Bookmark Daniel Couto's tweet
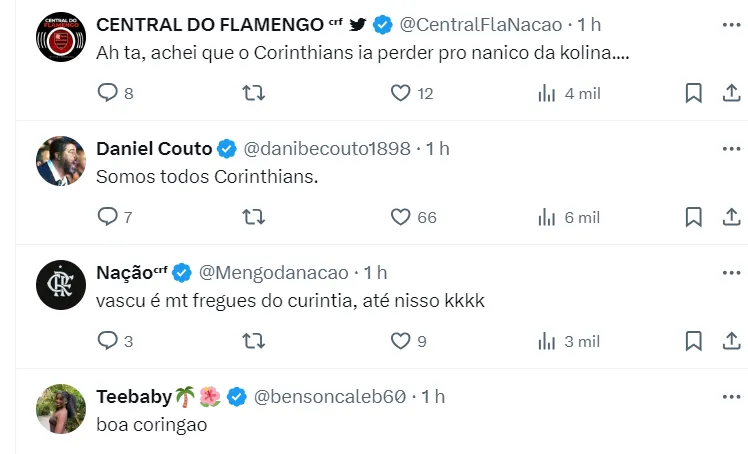748x454 pixels. [693, 217]
